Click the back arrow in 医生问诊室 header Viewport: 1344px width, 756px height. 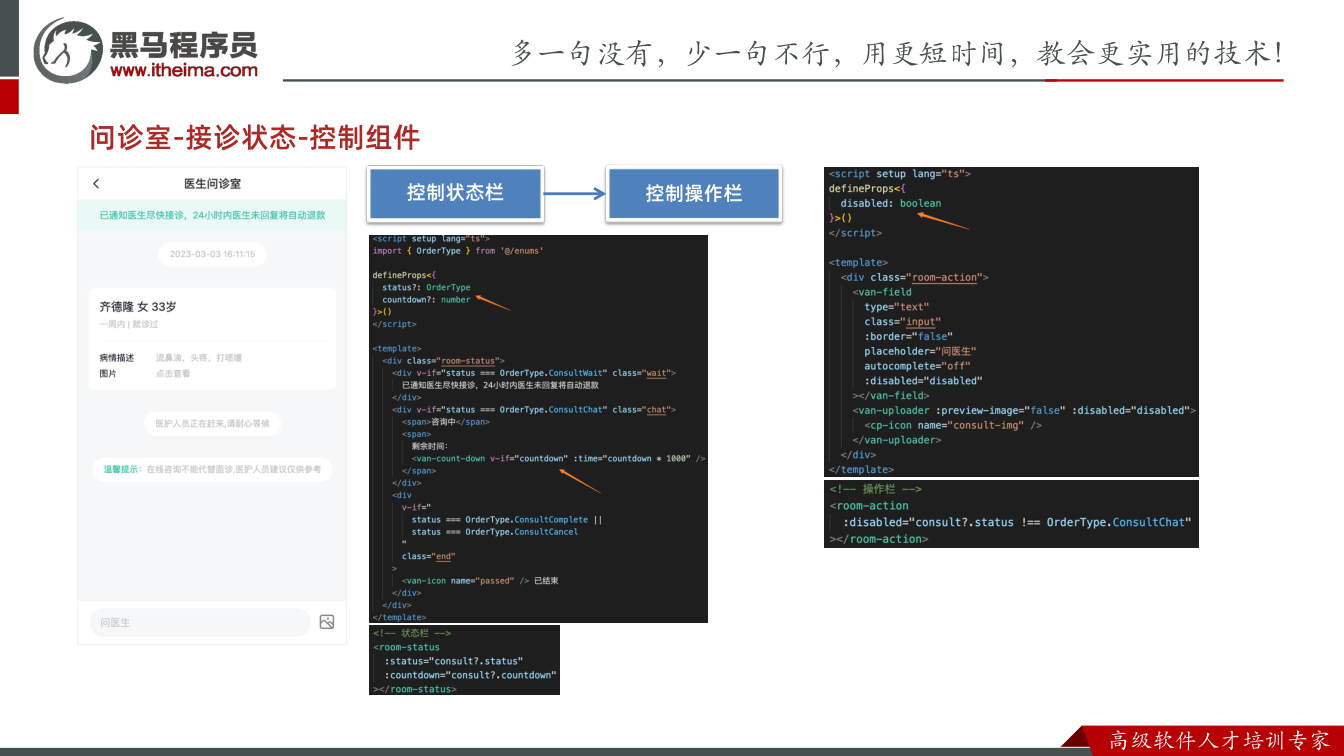coord(96,184)
